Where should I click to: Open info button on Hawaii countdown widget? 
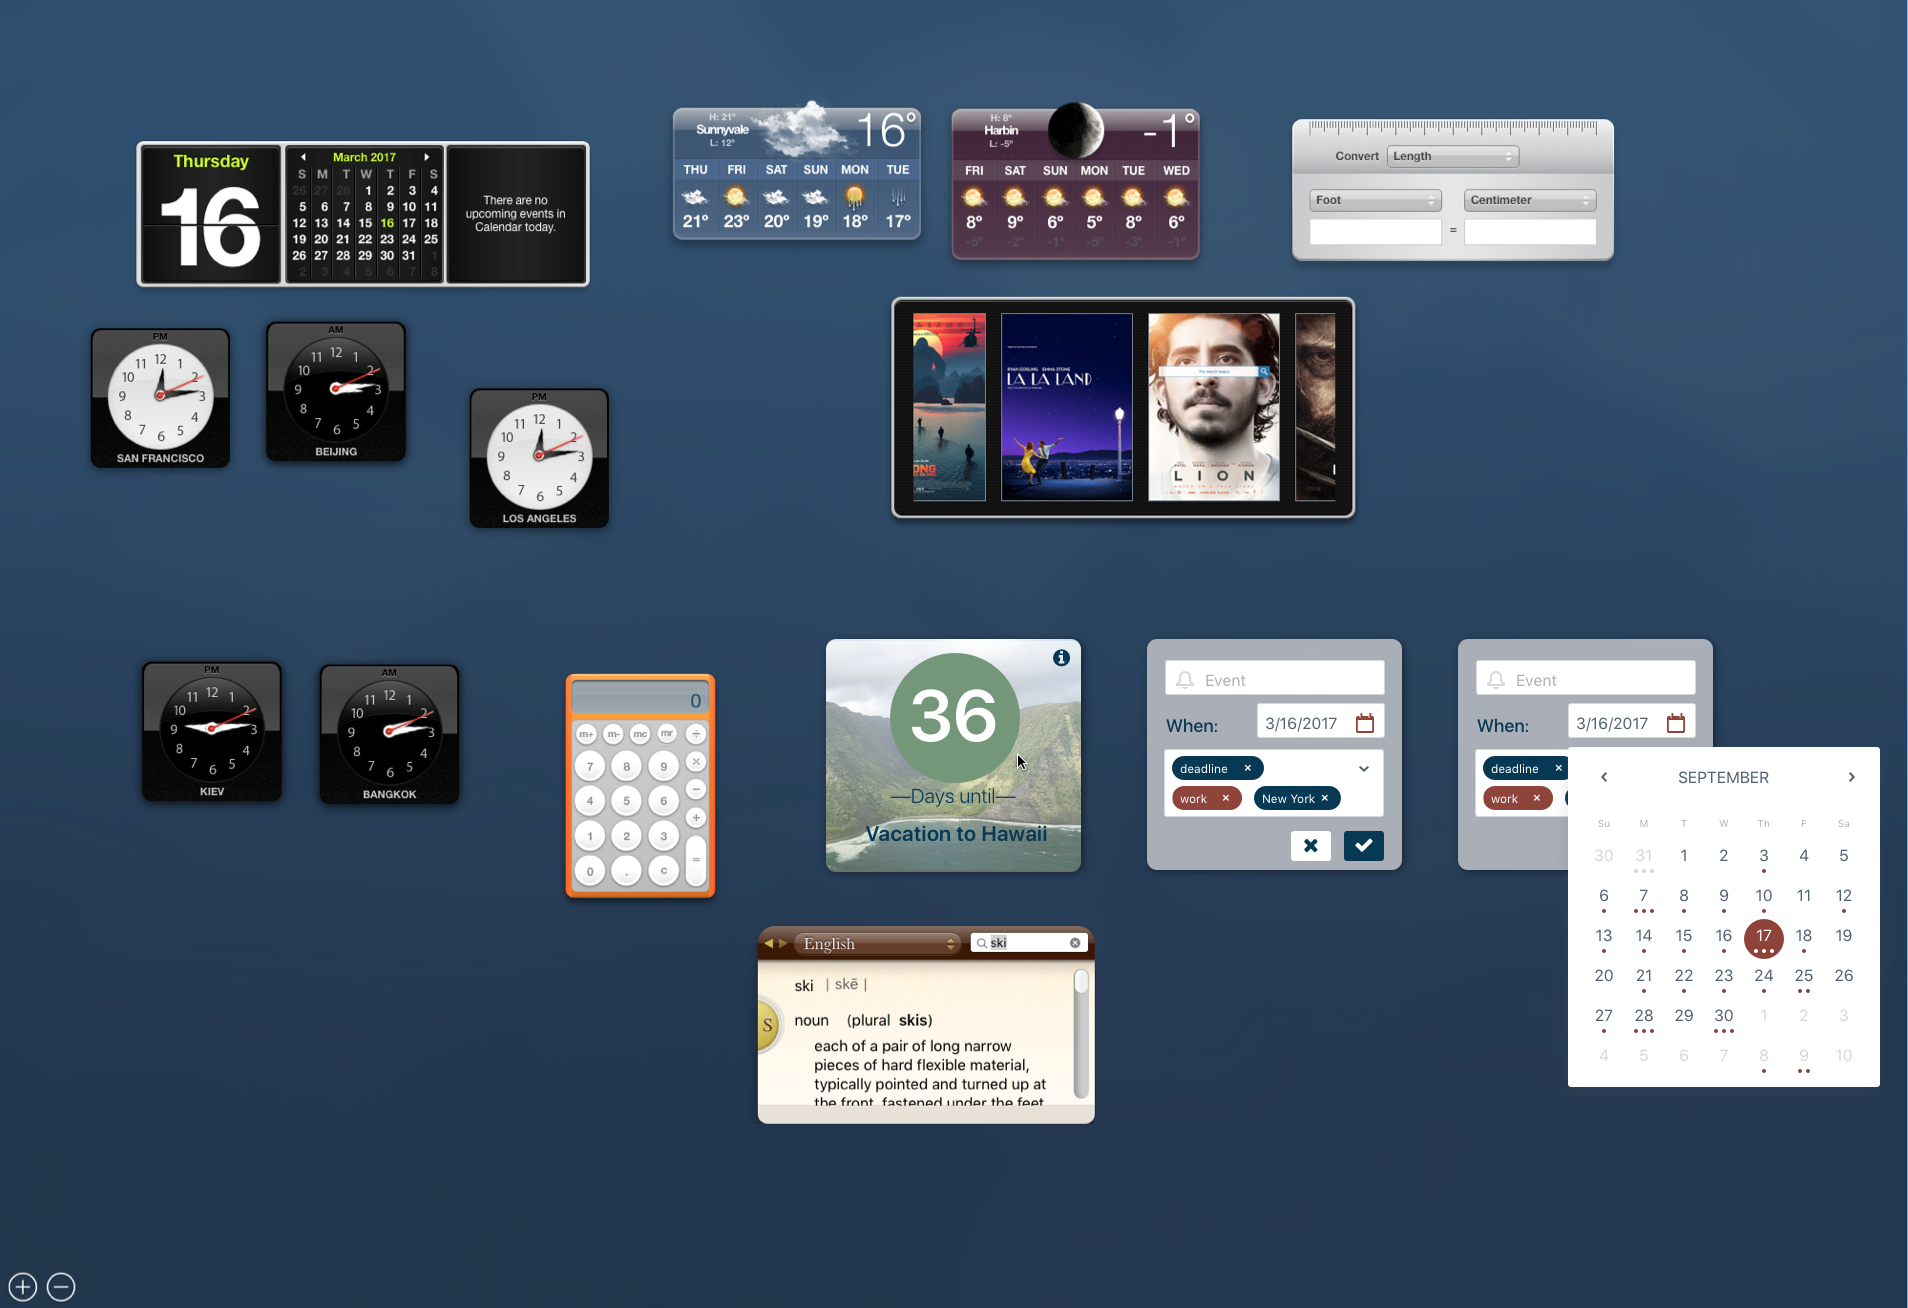pyautogui.click(x=1061, y=658)
